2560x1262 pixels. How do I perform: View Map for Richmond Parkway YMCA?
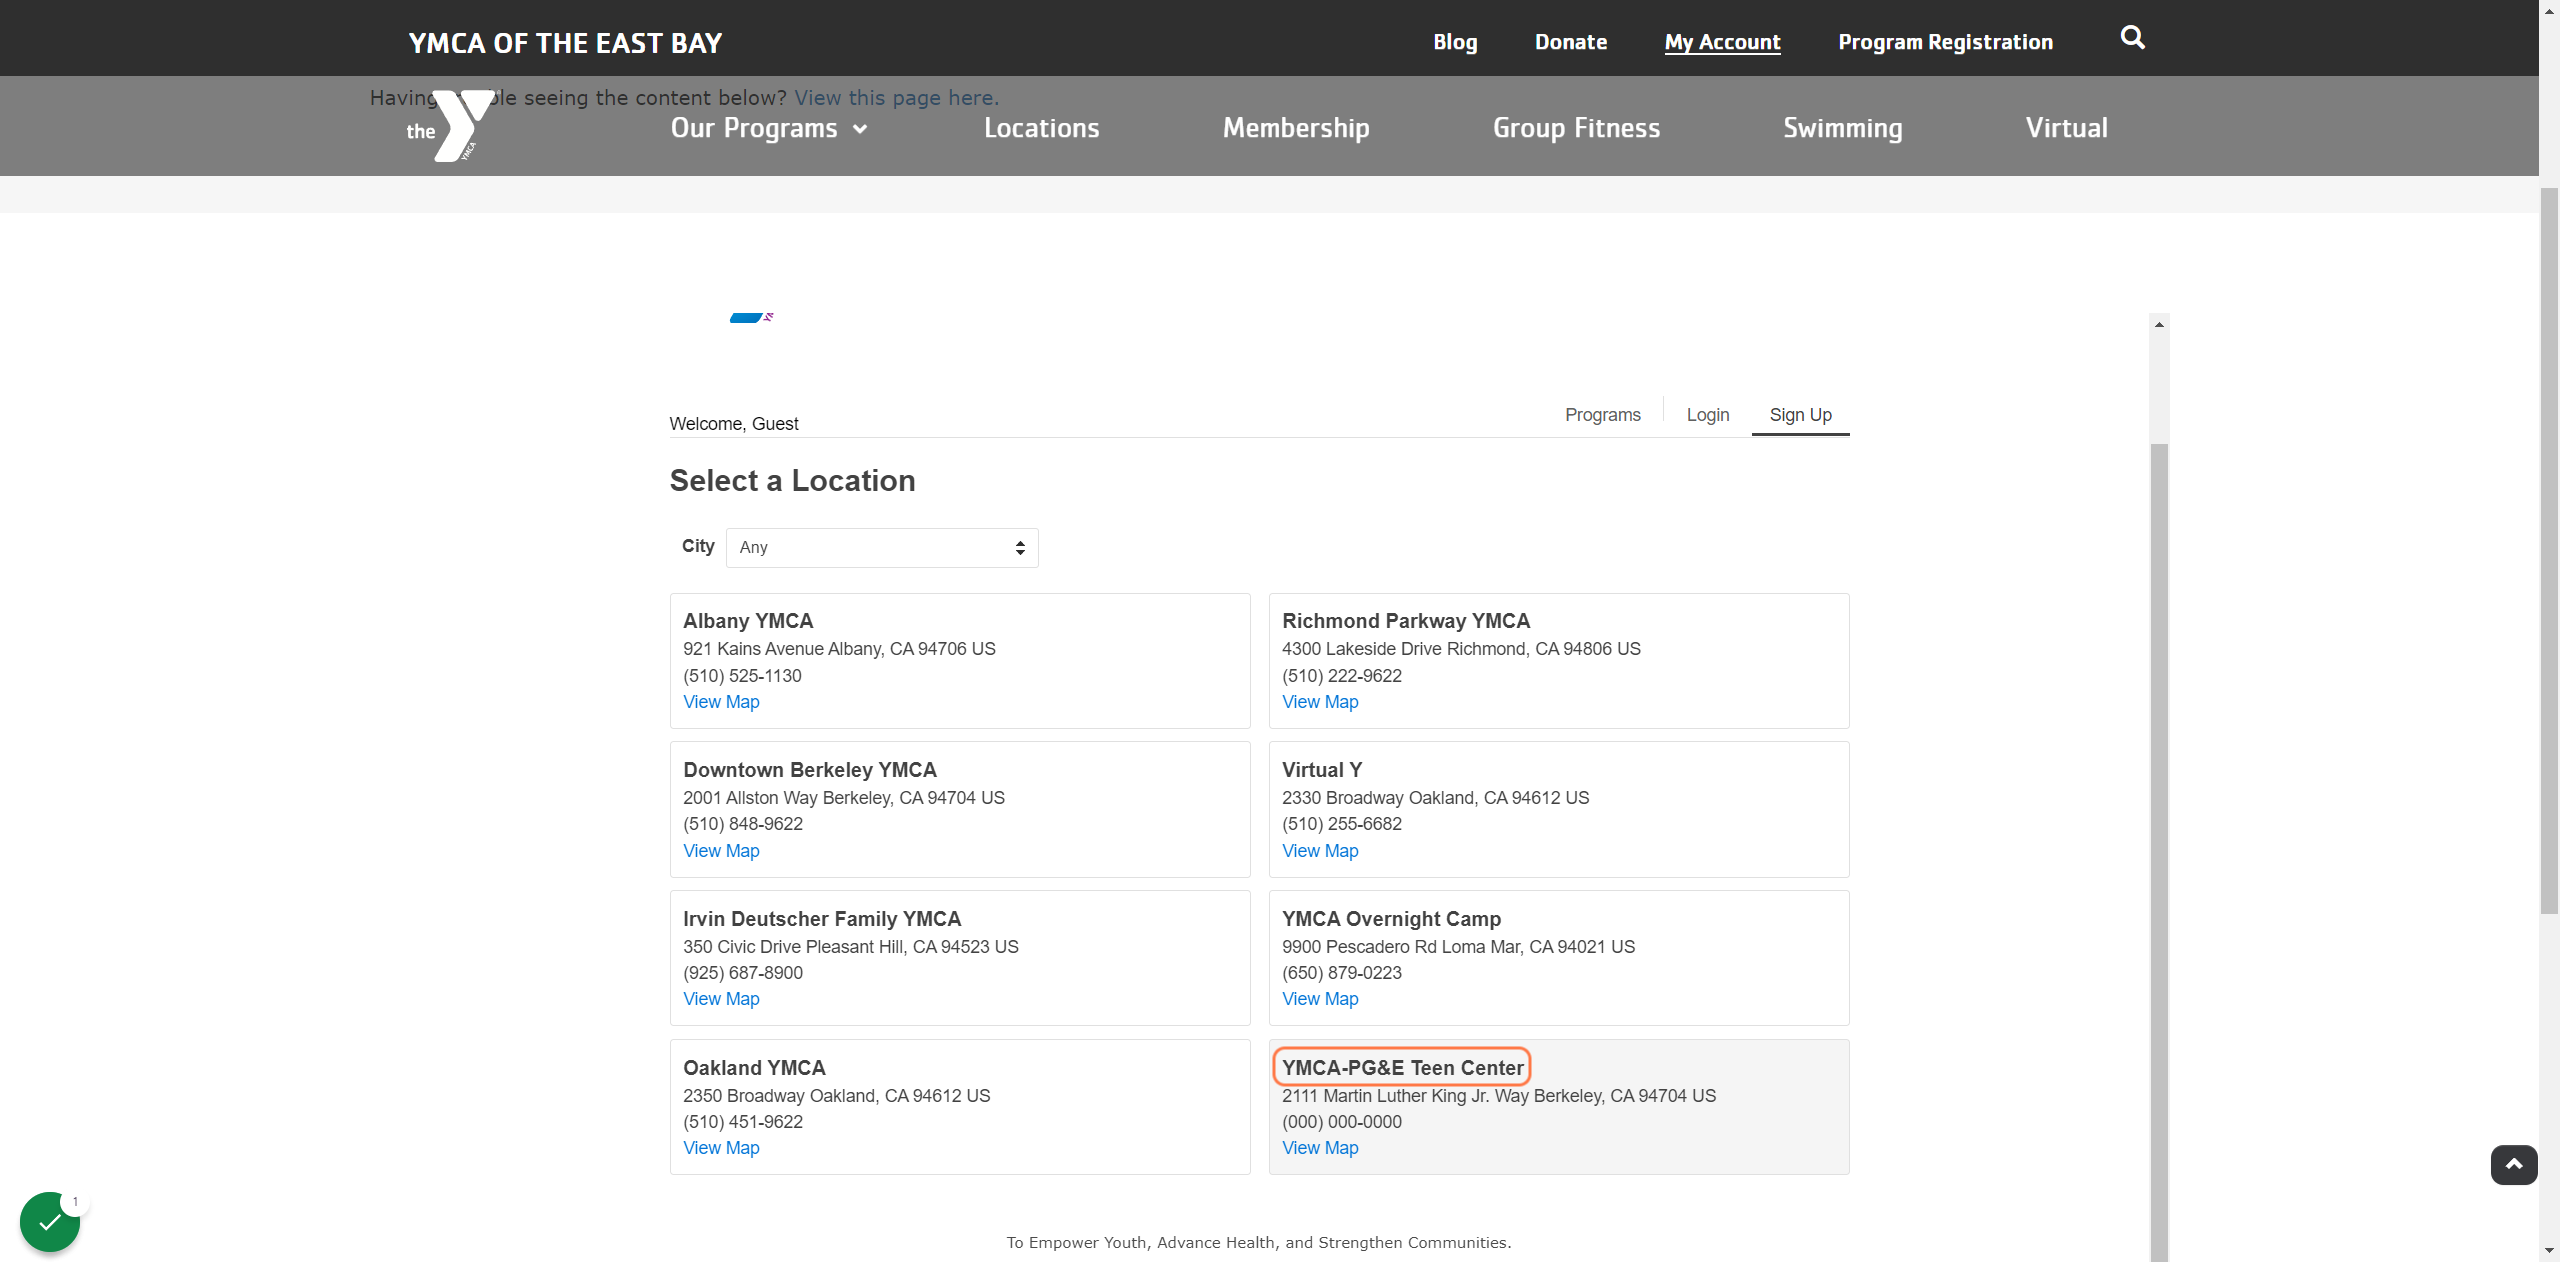(x=1320, y=702)
